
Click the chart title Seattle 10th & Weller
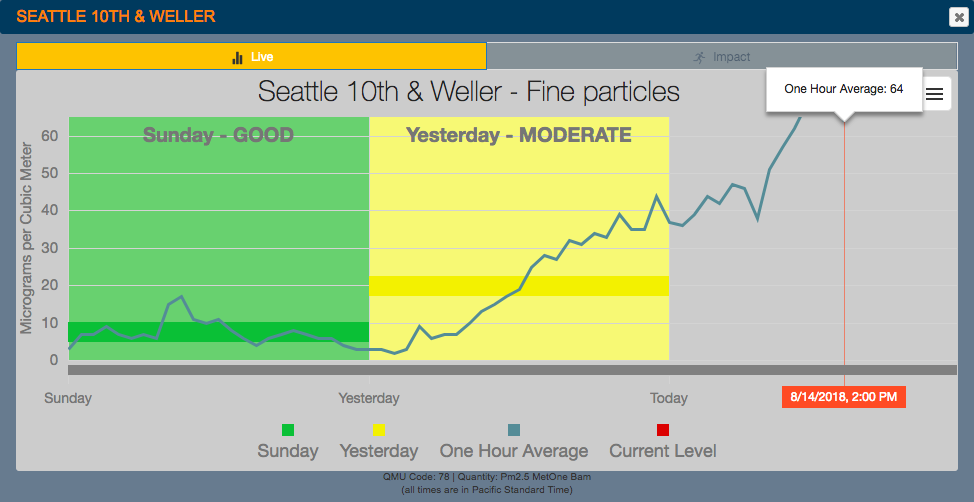point(469,92)
